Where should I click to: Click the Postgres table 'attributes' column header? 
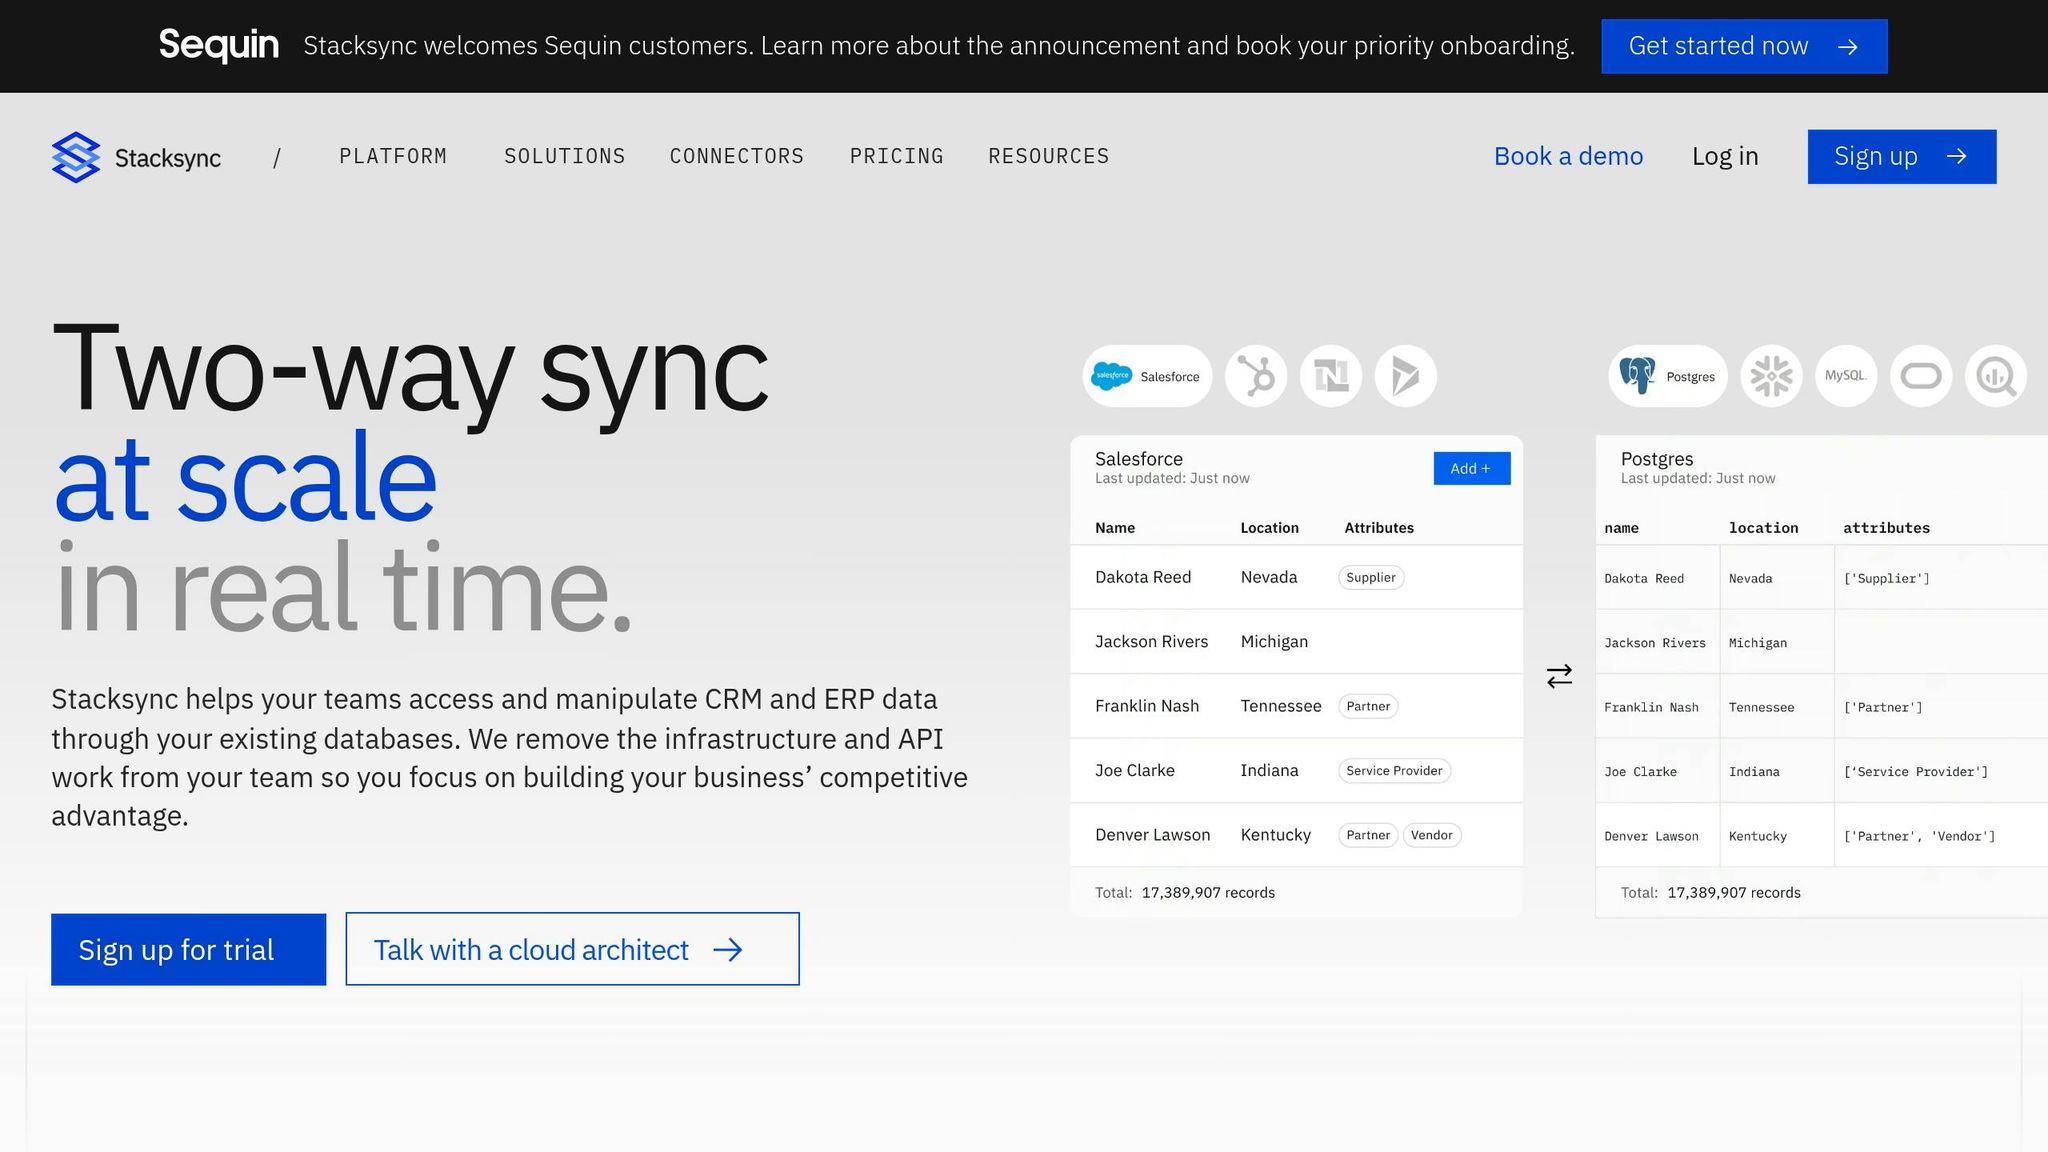coord(1886,528)
